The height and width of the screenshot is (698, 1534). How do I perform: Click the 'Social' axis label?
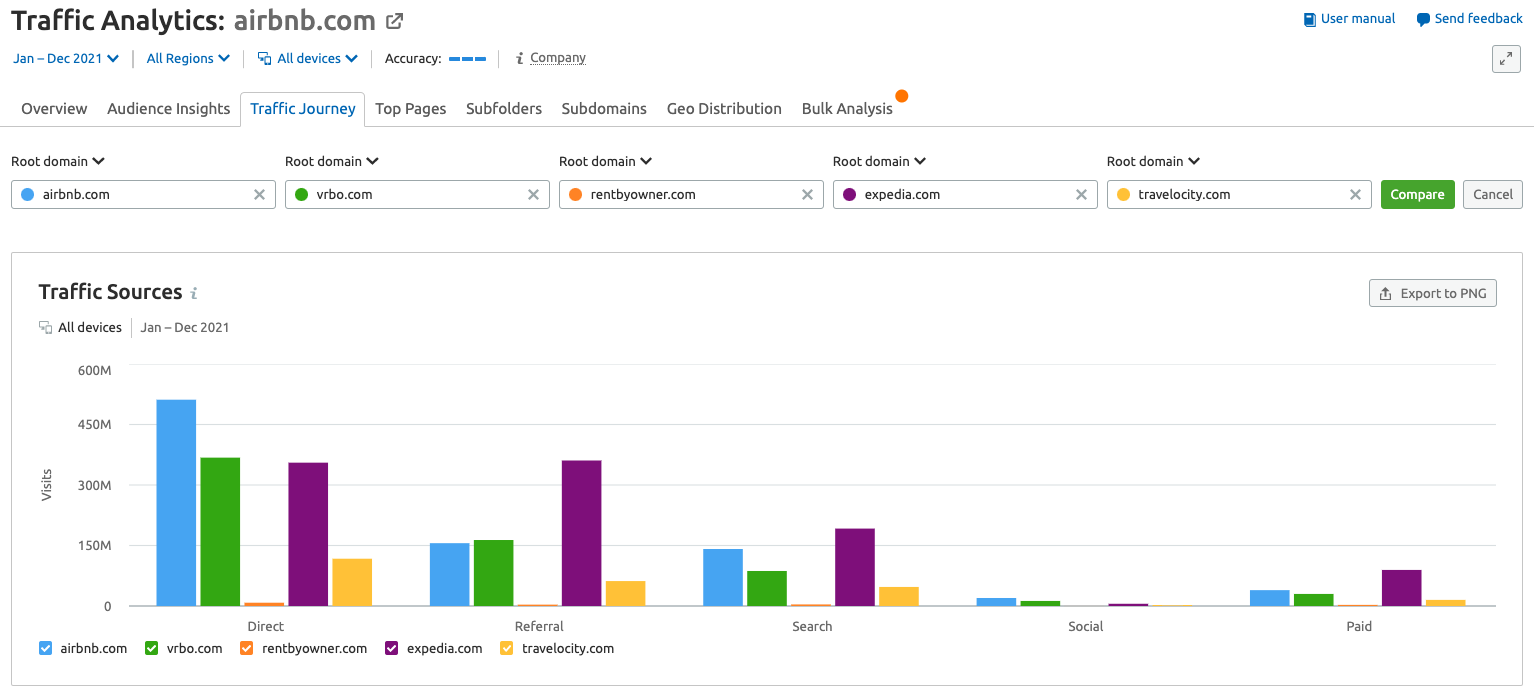tap(1085, 627)
